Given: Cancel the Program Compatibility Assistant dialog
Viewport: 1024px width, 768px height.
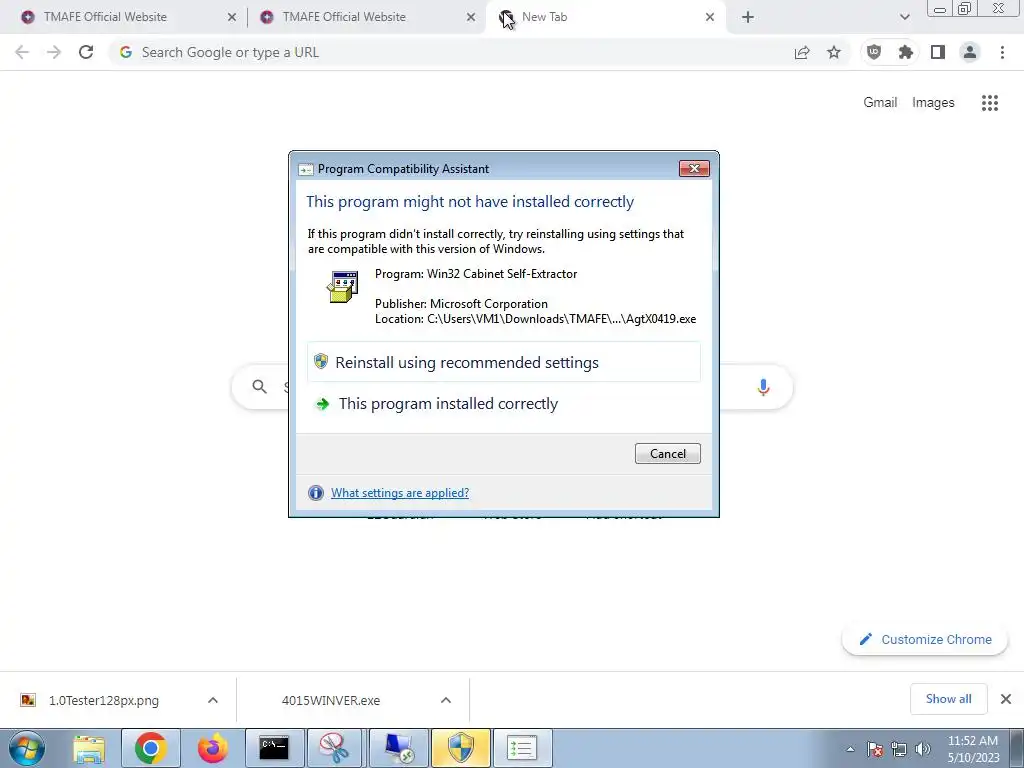Looking at the screenshot, I should click(x=667, y=453).
